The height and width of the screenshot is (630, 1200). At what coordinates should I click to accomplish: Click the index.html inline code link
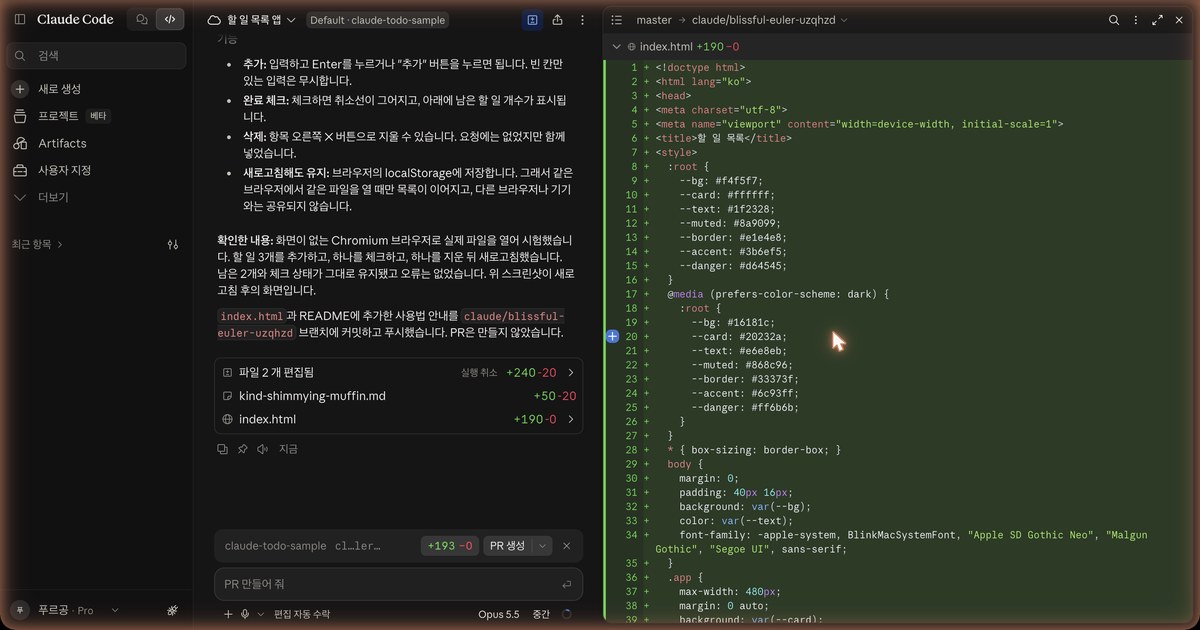coord(250,316)
